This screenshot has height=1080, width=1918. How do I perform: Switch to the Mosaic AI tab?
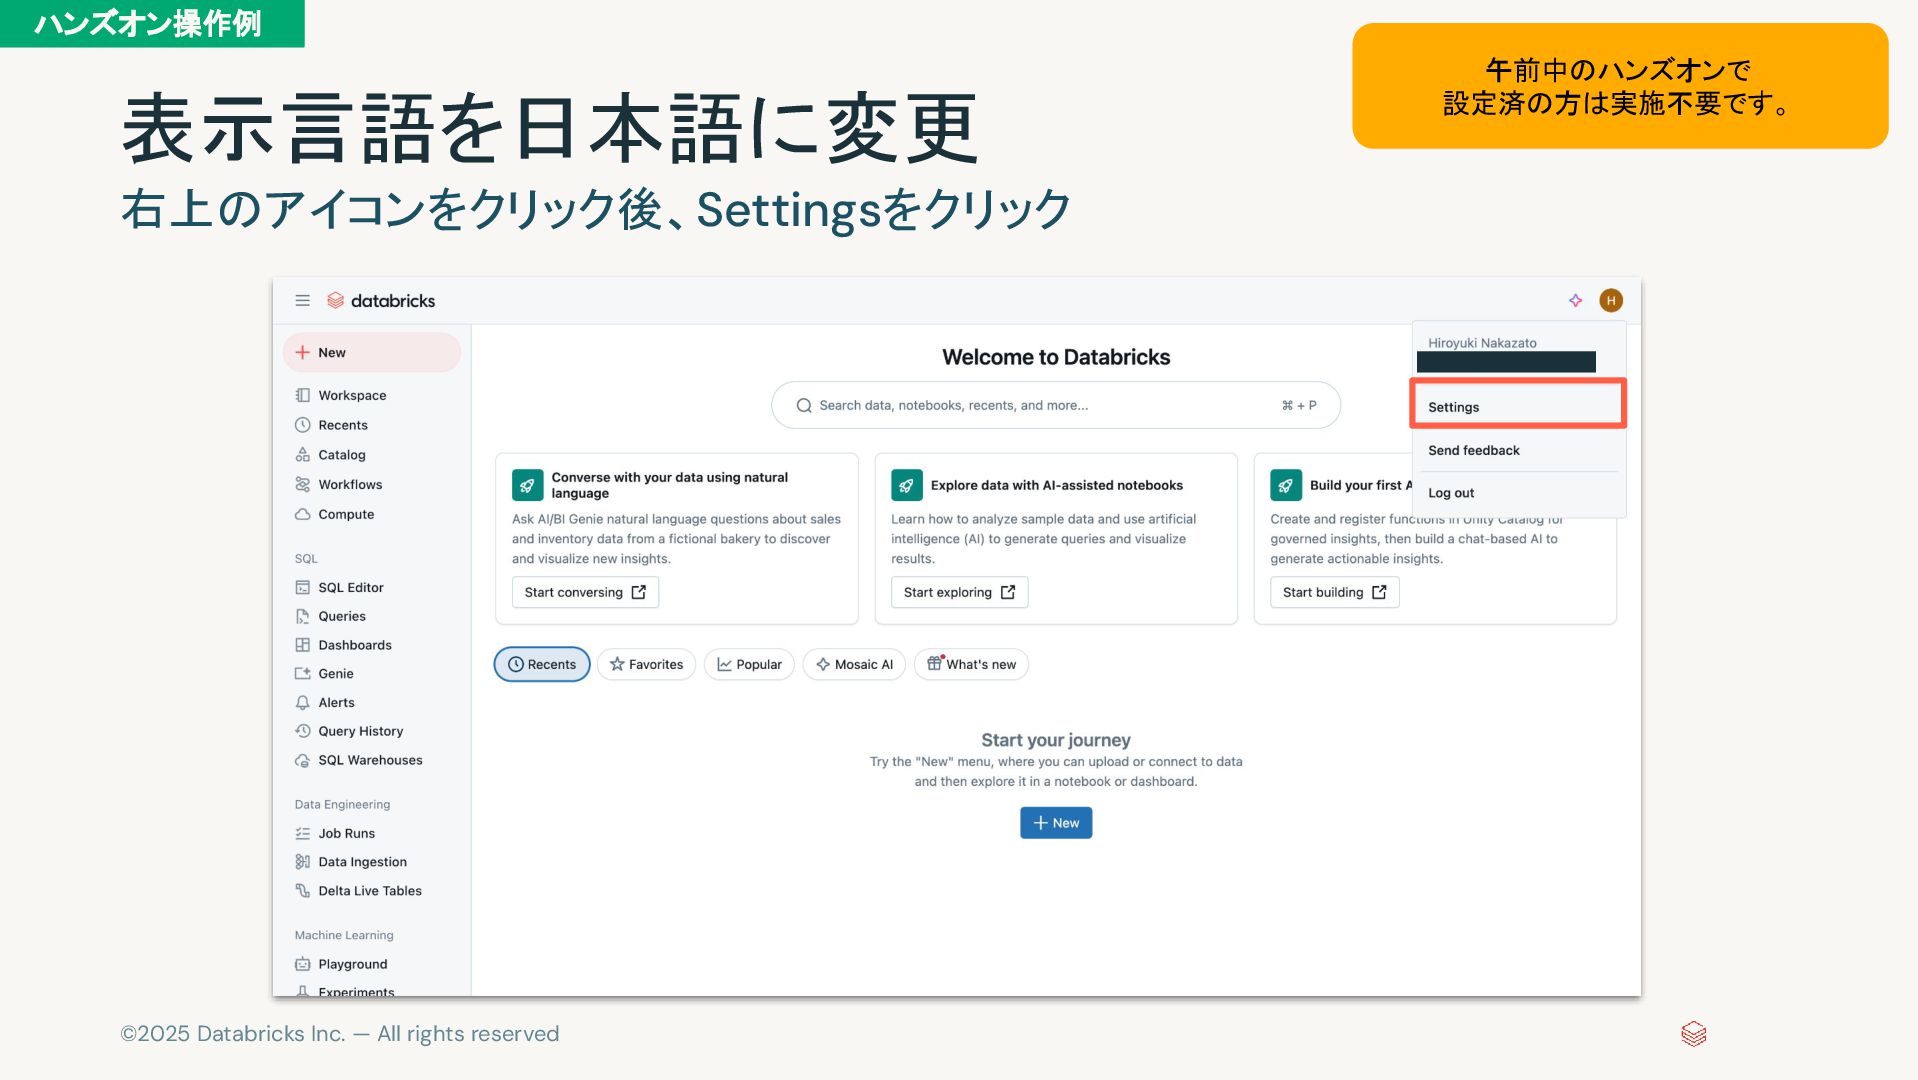pyautogui.click(x=854, y=665)
